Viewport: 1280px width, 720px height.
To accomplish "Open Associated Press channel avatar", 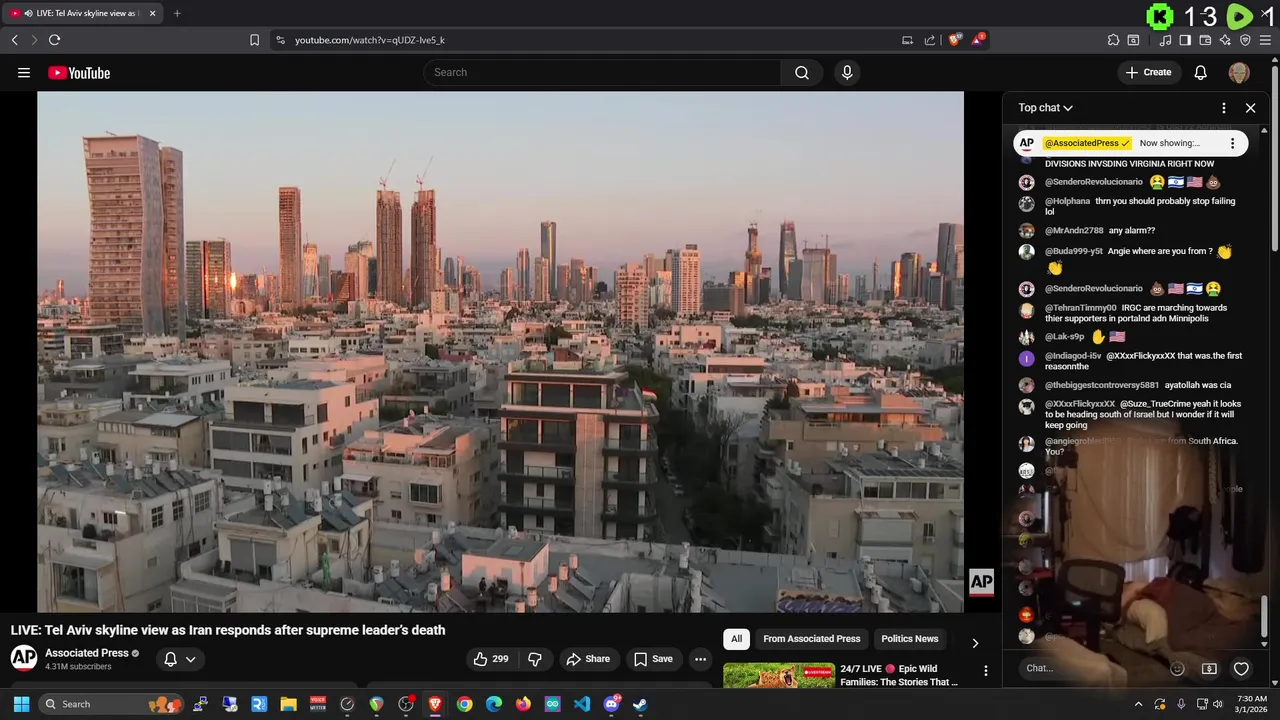I will point(24,658).
